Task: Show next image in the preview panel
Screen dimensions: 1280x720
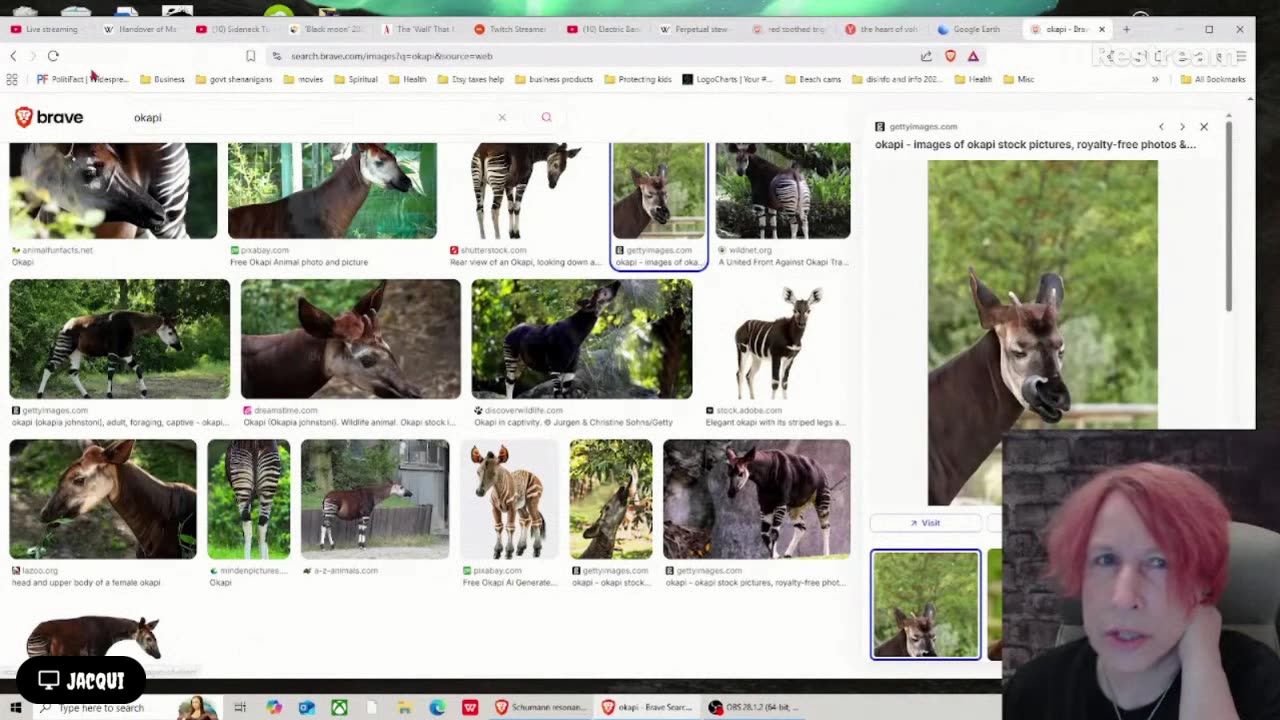Action: coord(1182,127)
